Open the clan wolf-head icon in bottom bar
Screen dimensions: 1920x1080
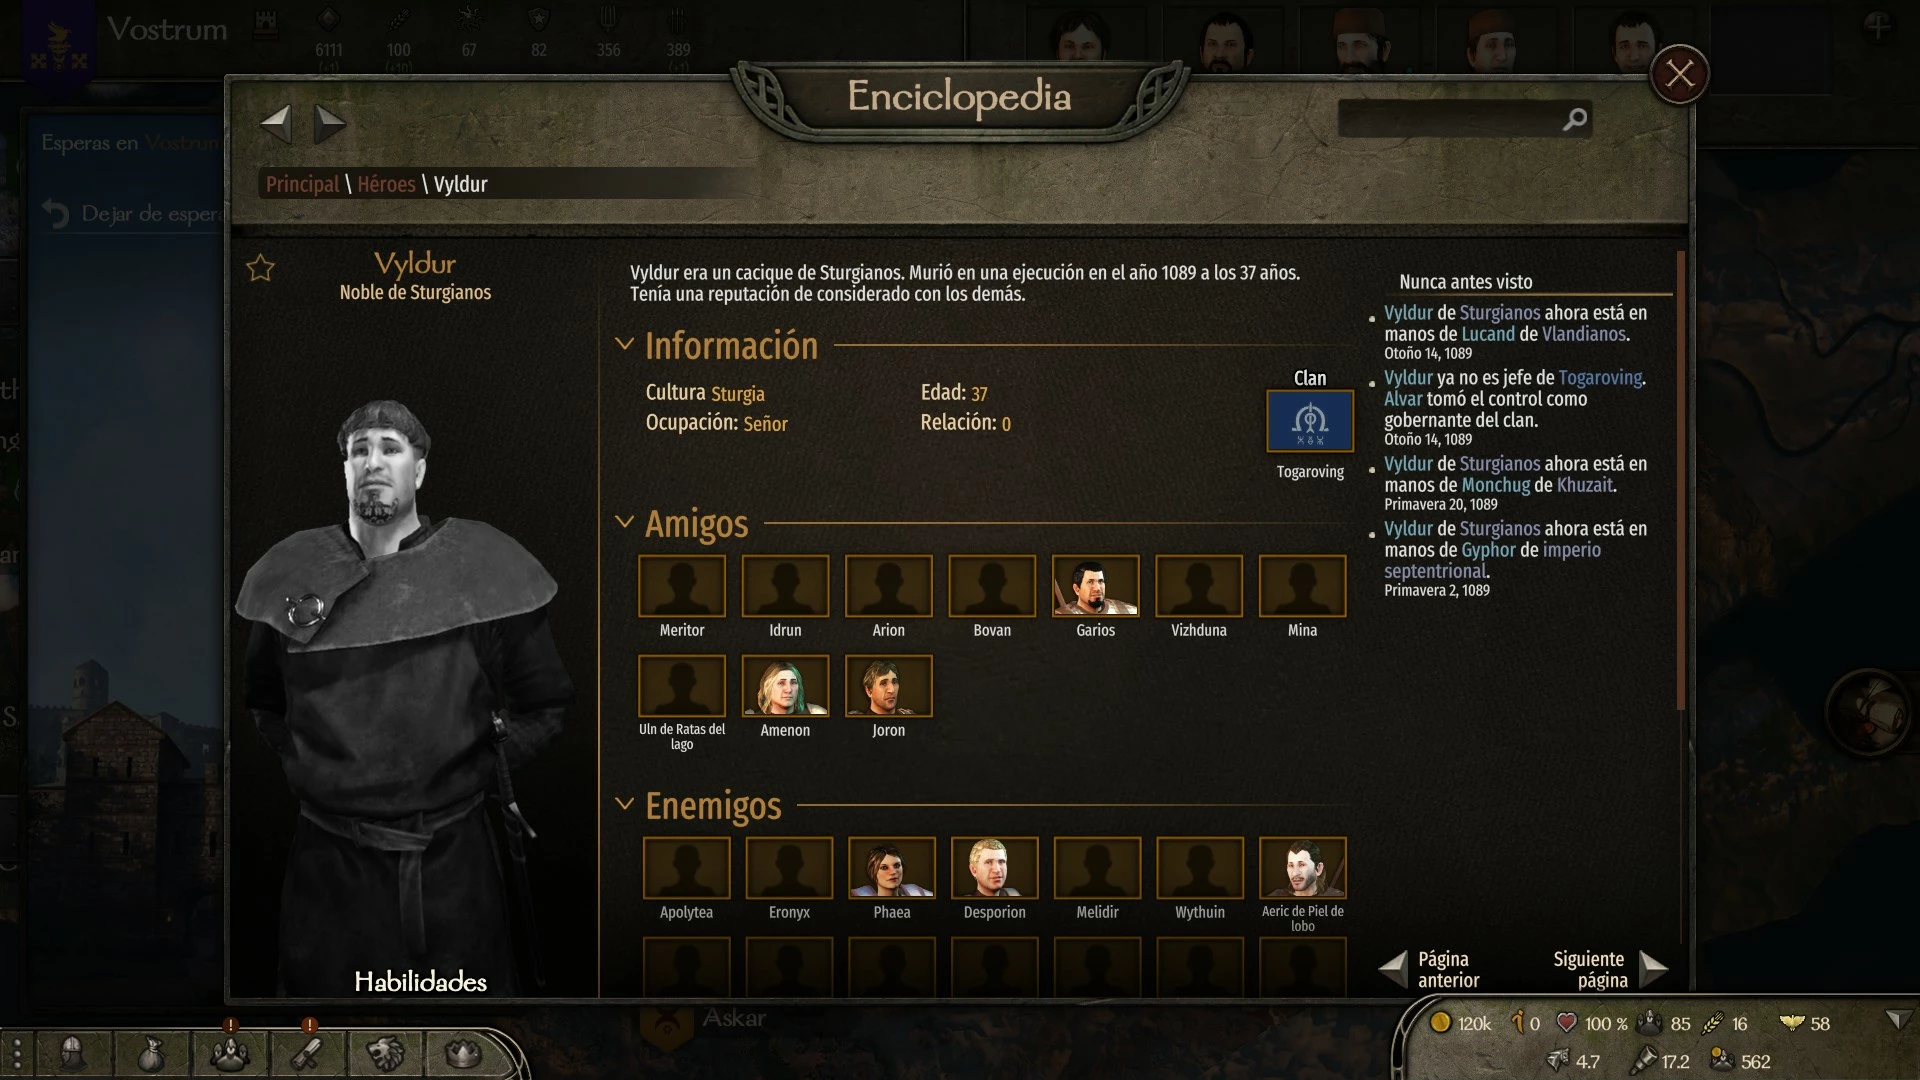385,1053
